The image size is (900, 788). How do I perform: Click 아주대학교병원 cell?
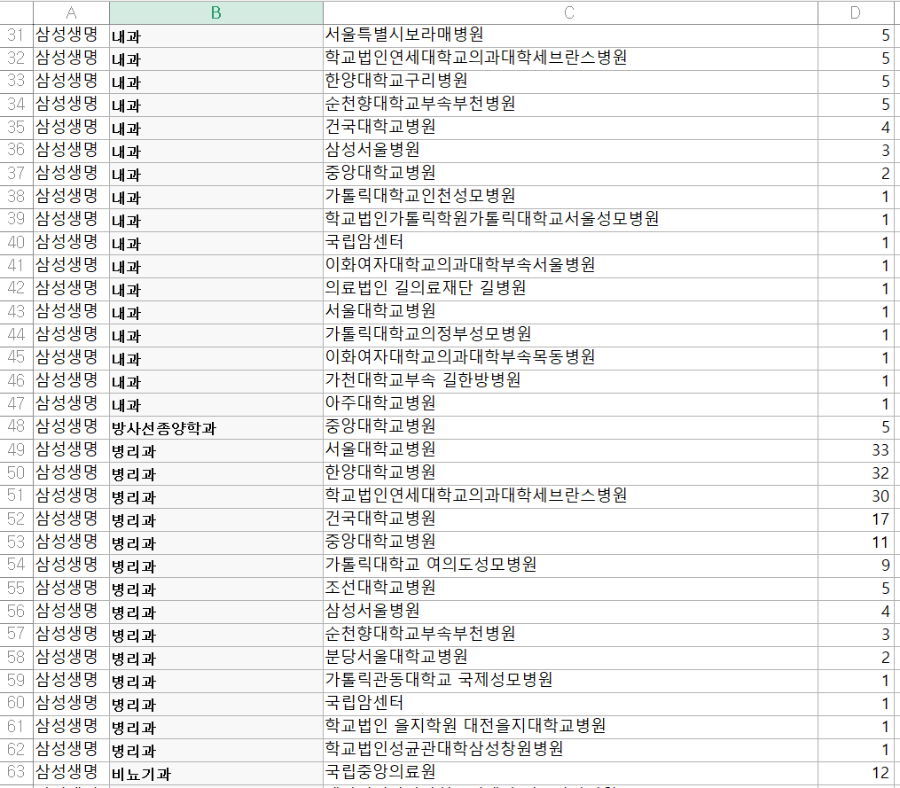click(570, 405)
